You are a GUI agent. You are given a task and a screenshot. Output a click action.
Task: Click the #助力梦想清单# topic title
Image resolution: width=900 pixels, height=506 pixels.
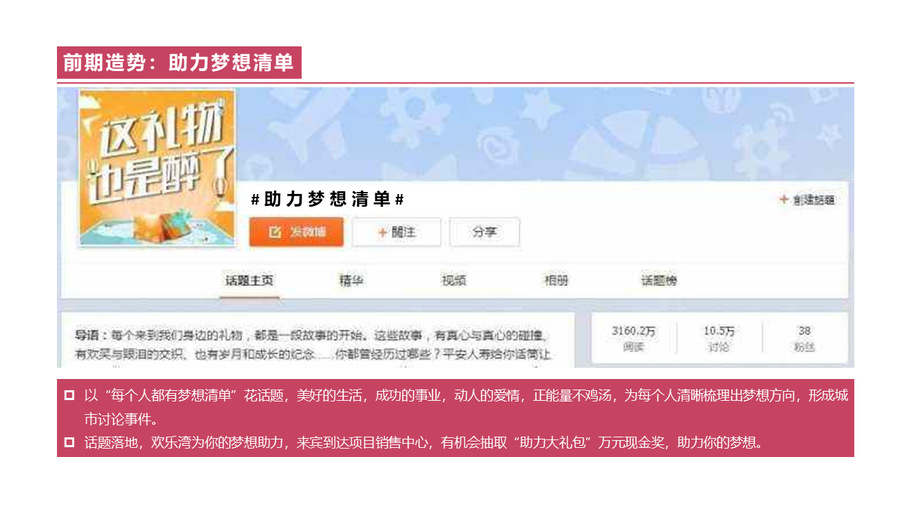(x=327, y=199)
